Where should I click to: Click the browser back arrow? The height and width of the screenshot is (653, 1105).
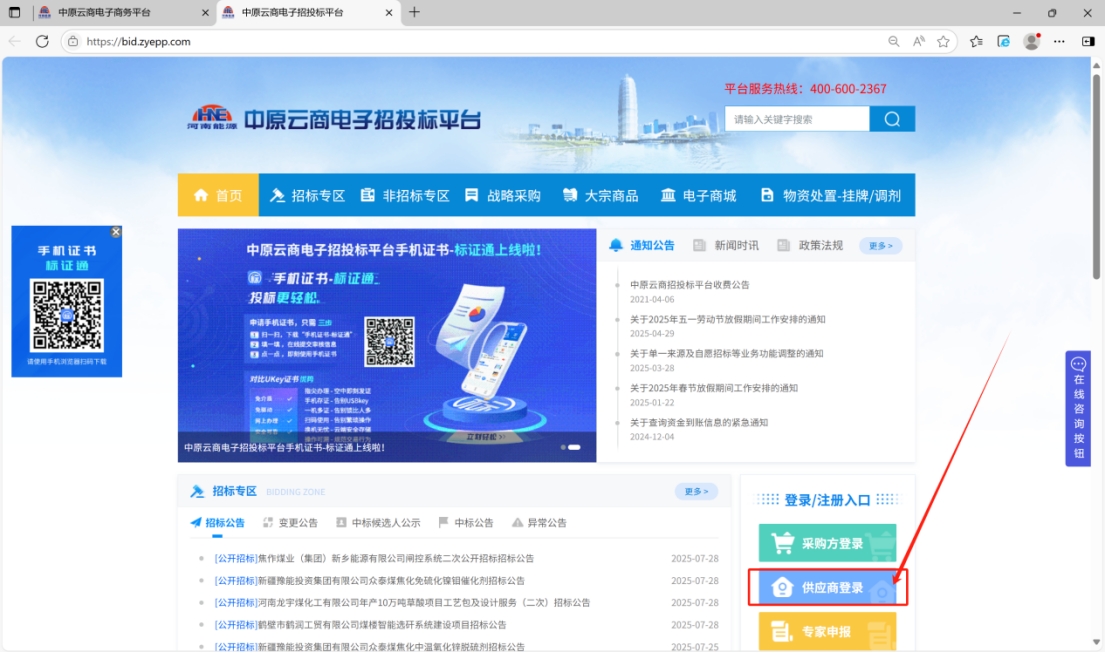click(15, 42)
